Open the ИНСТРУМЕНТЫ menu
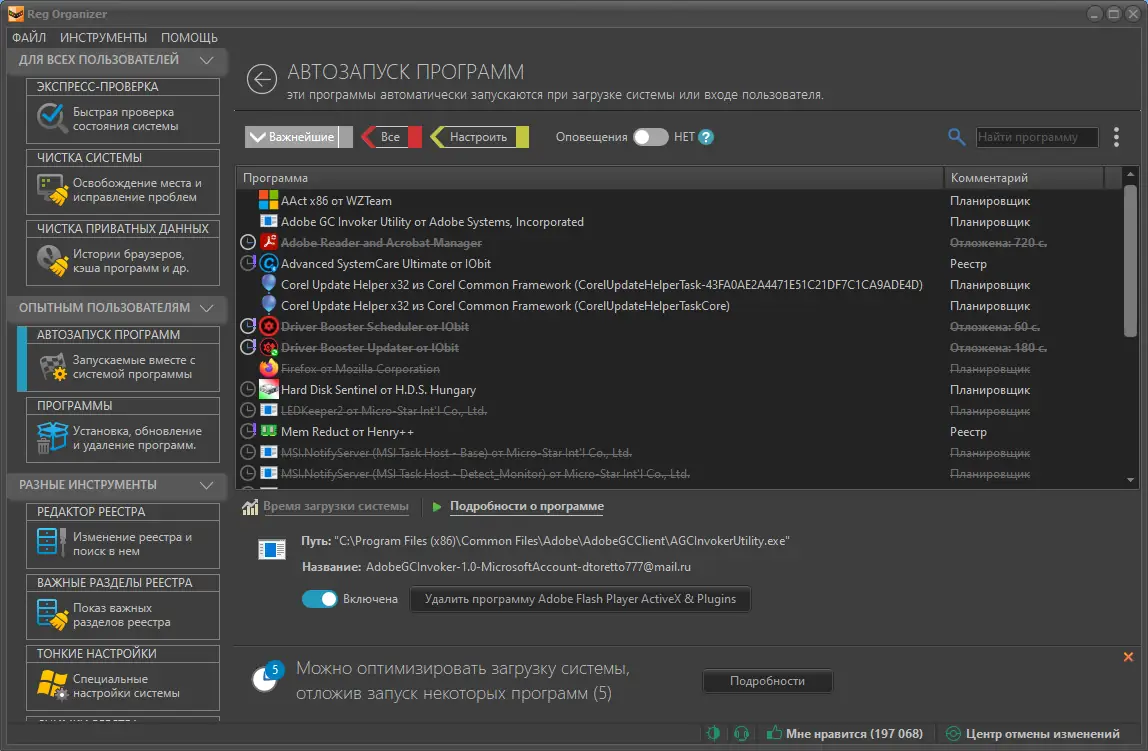The width and height of the screenshot is (1148, 751). pyautogui.click(x=103, y=37)
